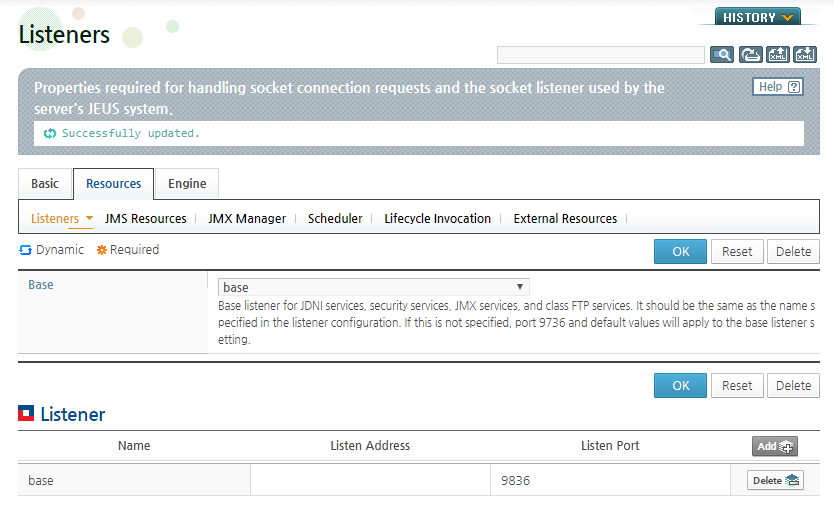Click the search magnifier icon
Screen dimensions: 834x505
[722, 54]
